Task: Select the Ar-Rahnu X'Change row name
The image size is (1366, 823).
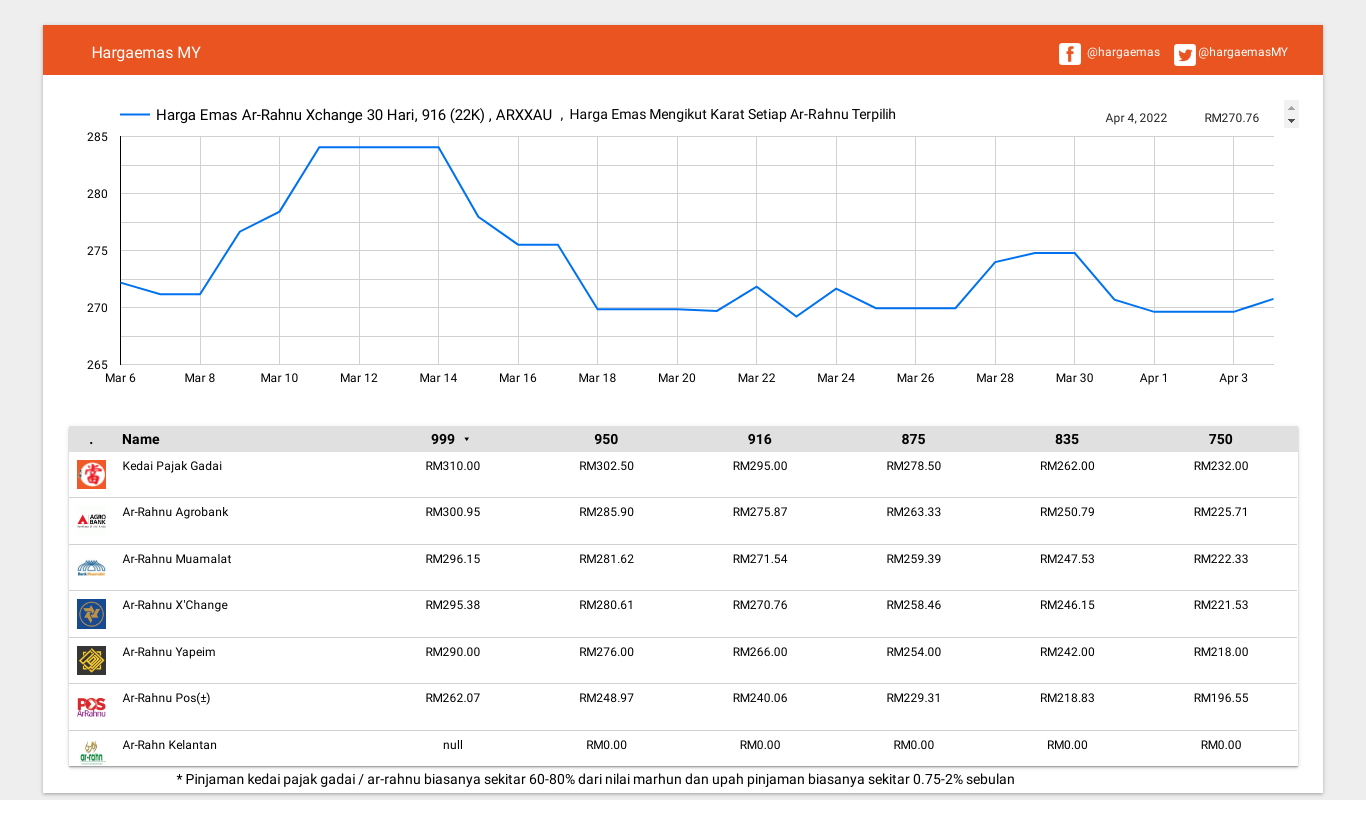Action: [175, 605]
